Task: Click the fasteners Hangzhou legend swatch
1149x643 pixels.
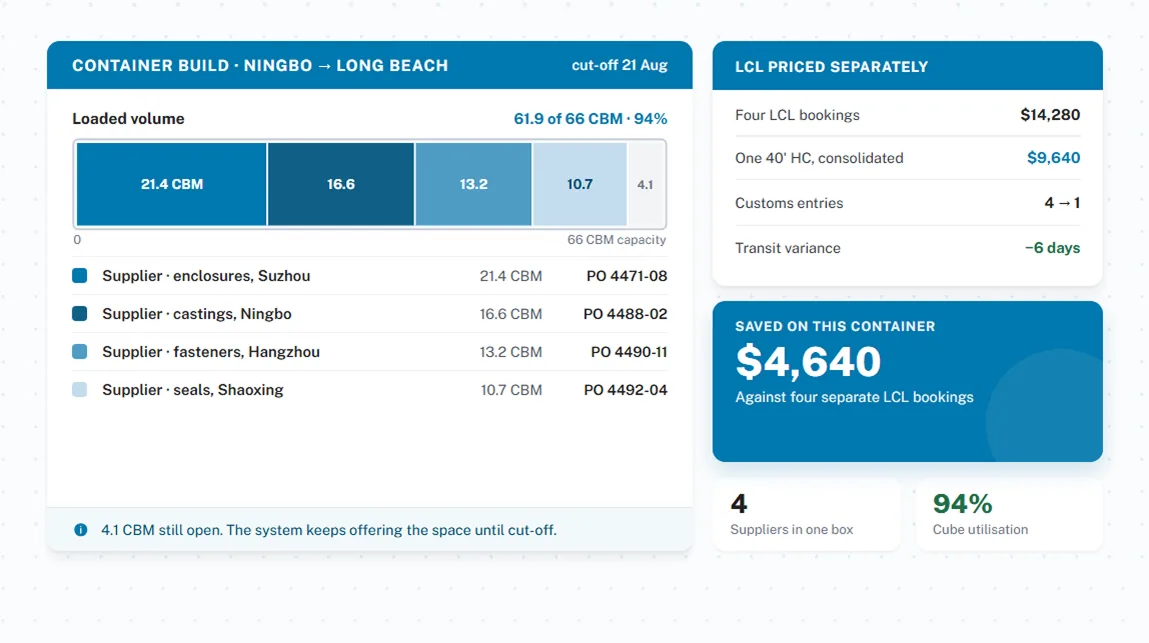Action: 80,352
